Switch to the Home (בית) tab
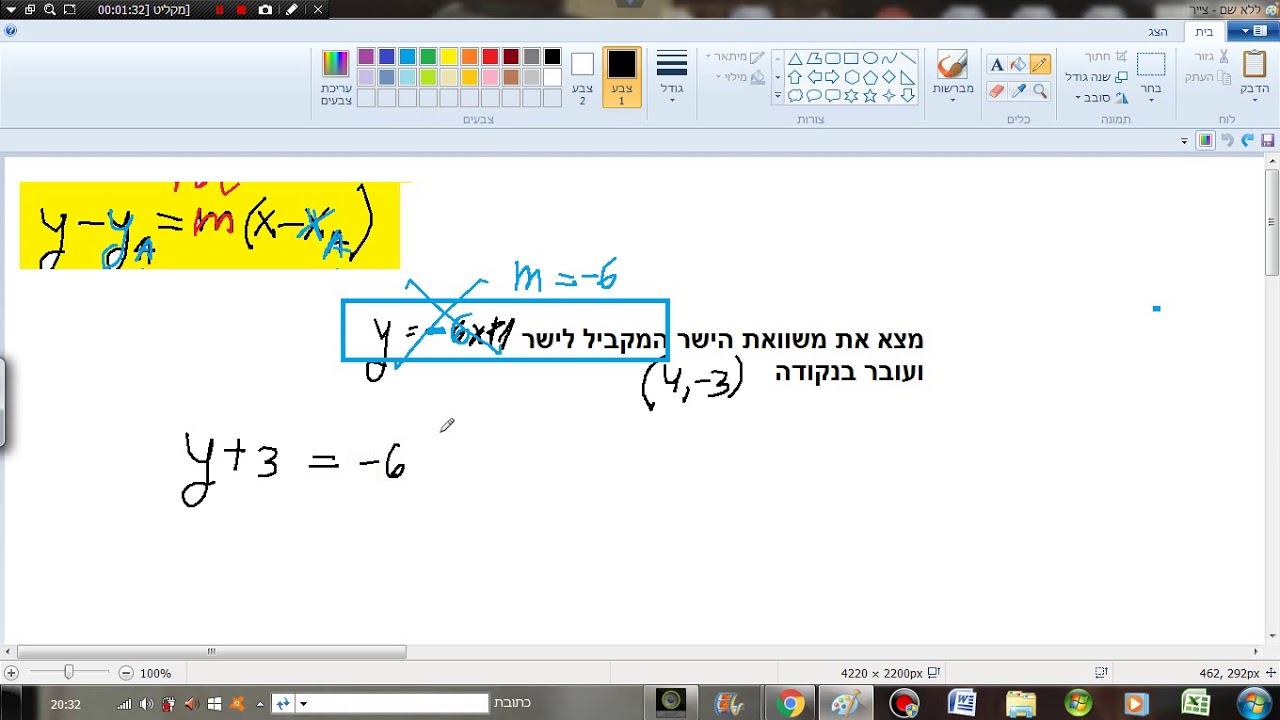Viewport: 1280px width, 720px height. [x=1203, y=32]
